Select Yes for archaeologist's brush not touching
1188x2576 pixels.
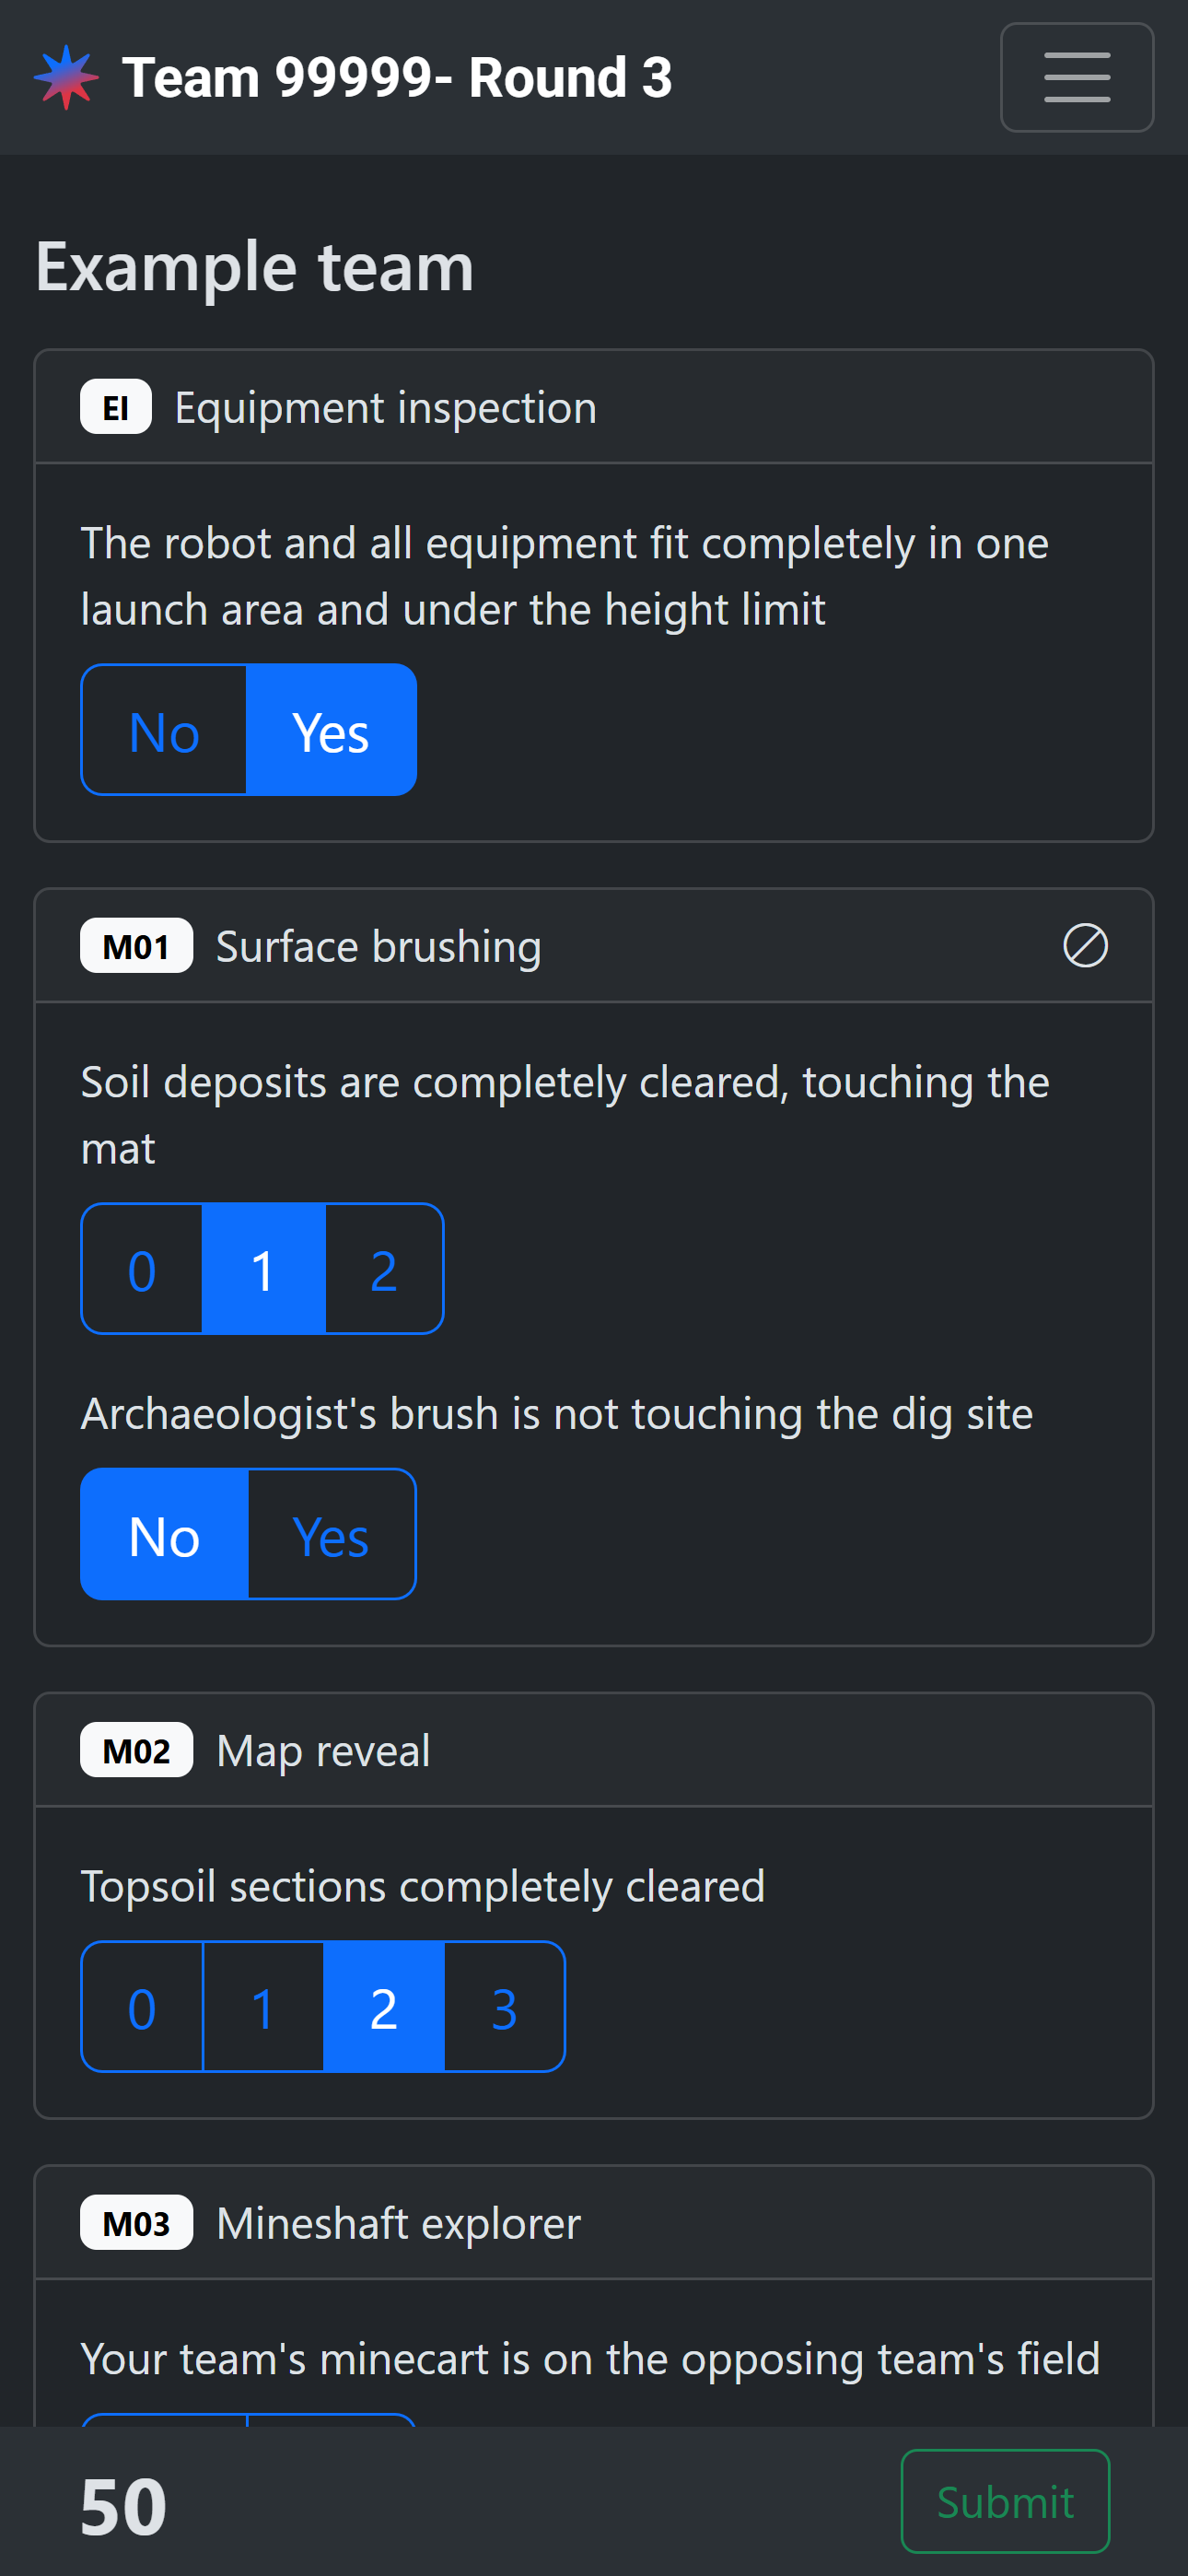click(x=331, y=1534)
